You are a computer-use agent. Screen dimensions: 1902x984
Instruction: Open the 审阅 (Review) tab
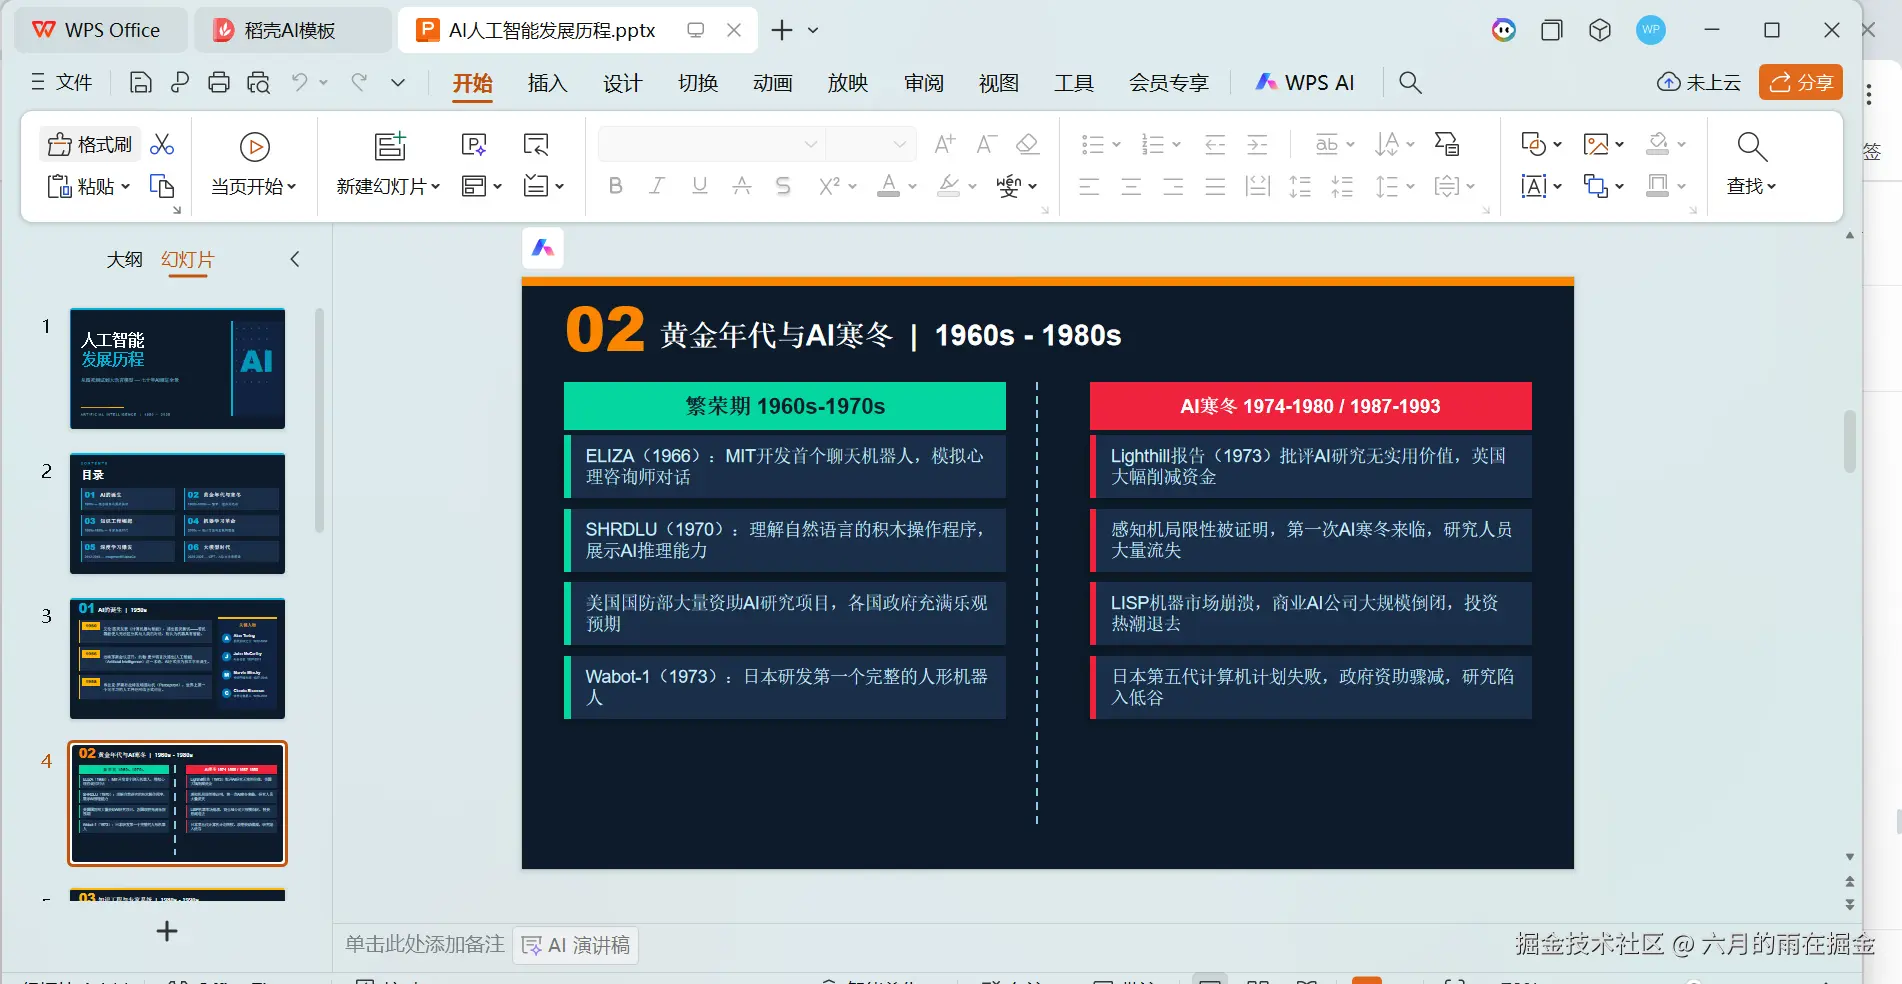(924, 83)
